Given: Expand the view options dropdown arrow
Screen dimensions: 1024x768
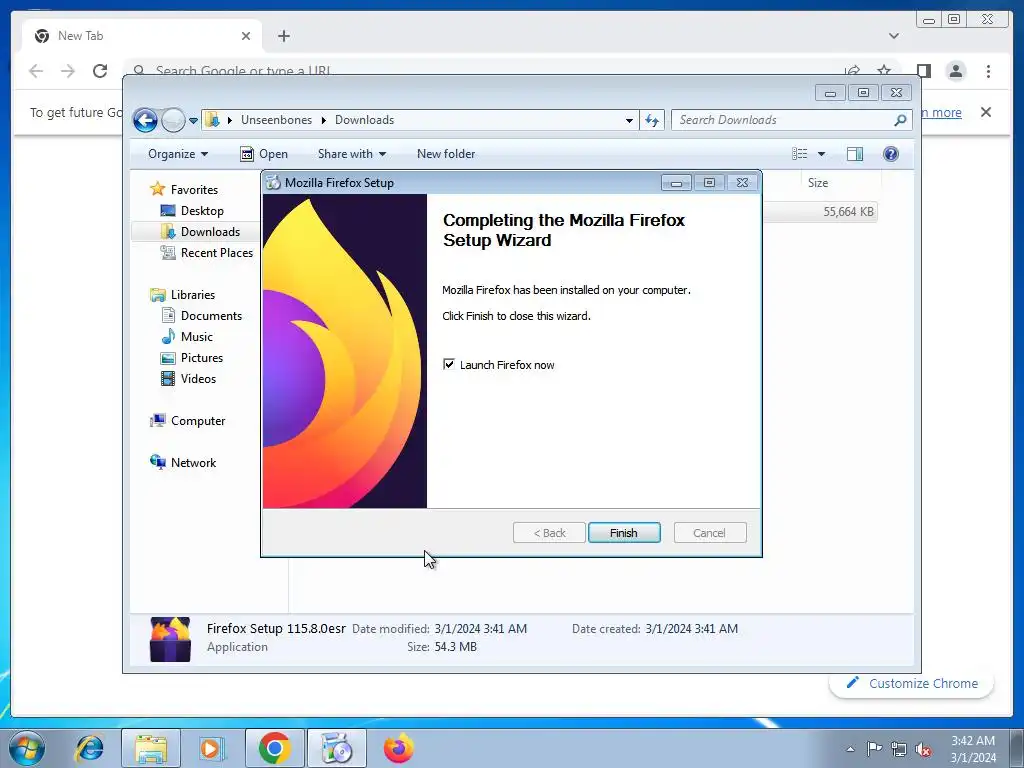Looking at the screenshot, I should pos(822,154).
